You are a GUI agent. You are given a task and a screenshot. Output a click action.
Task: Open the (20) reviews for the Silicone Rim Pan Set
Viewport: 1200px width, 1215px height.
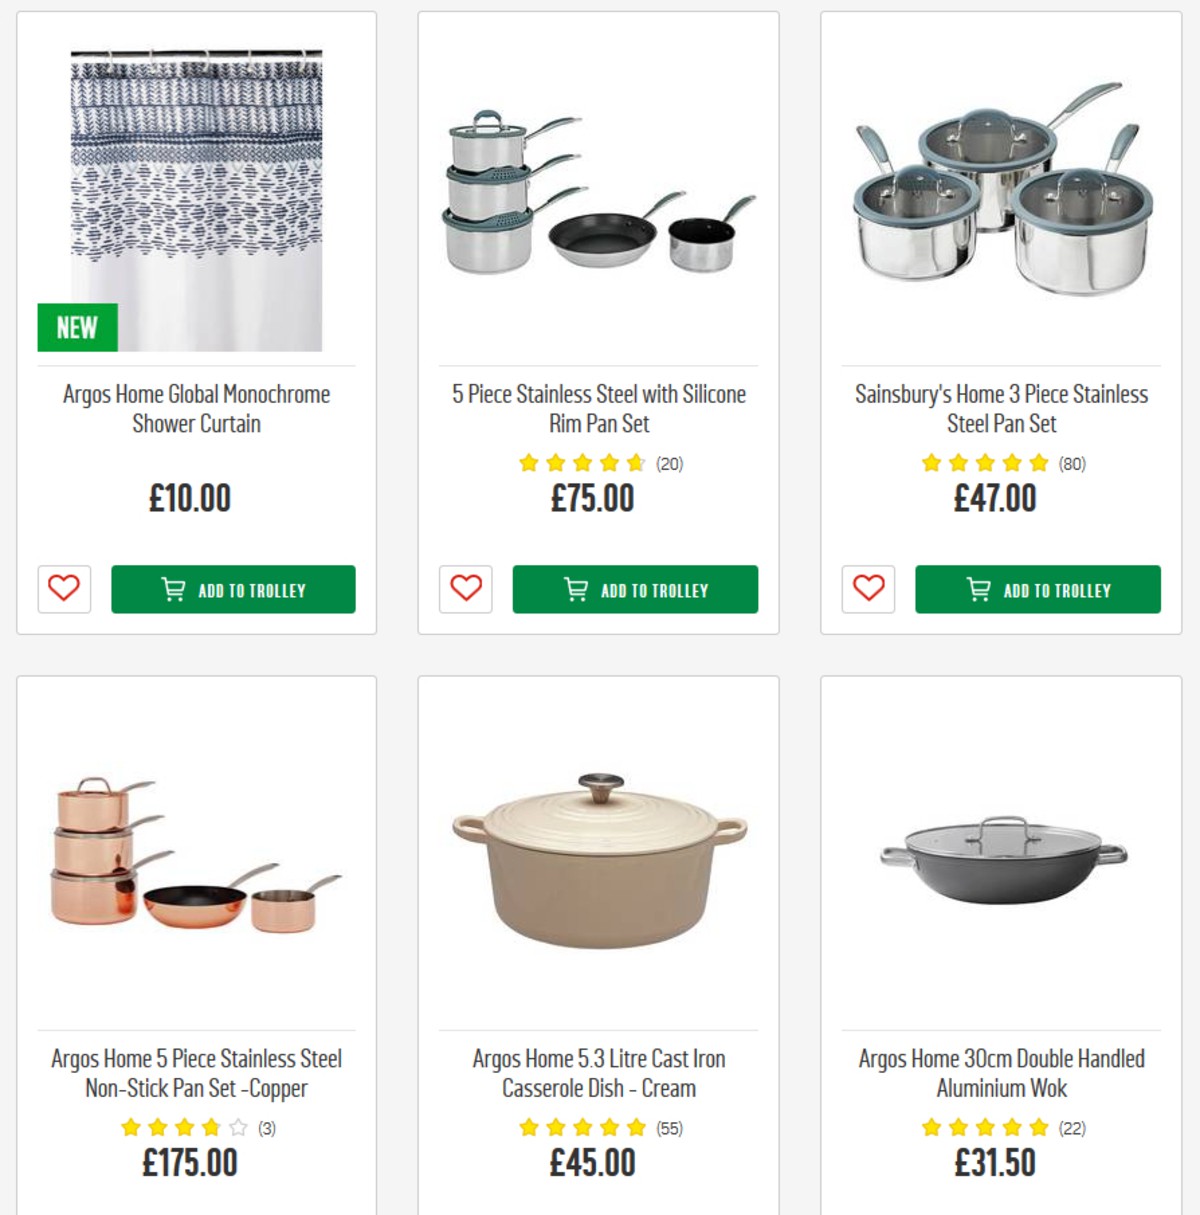pos(670,463)
